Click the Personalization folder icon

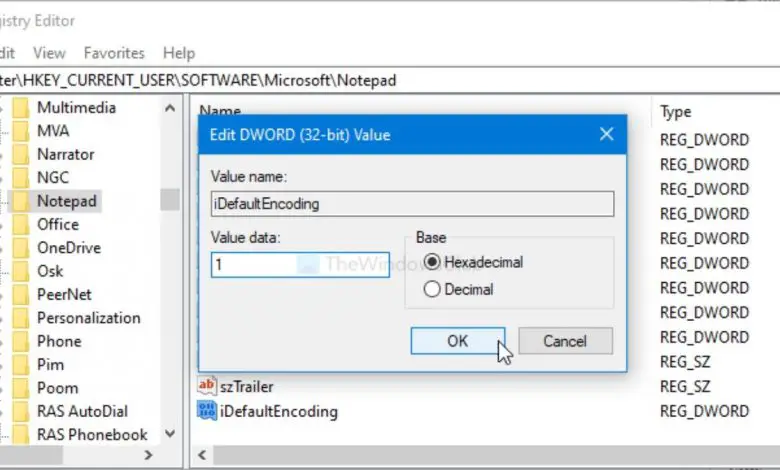click(19, 318)
